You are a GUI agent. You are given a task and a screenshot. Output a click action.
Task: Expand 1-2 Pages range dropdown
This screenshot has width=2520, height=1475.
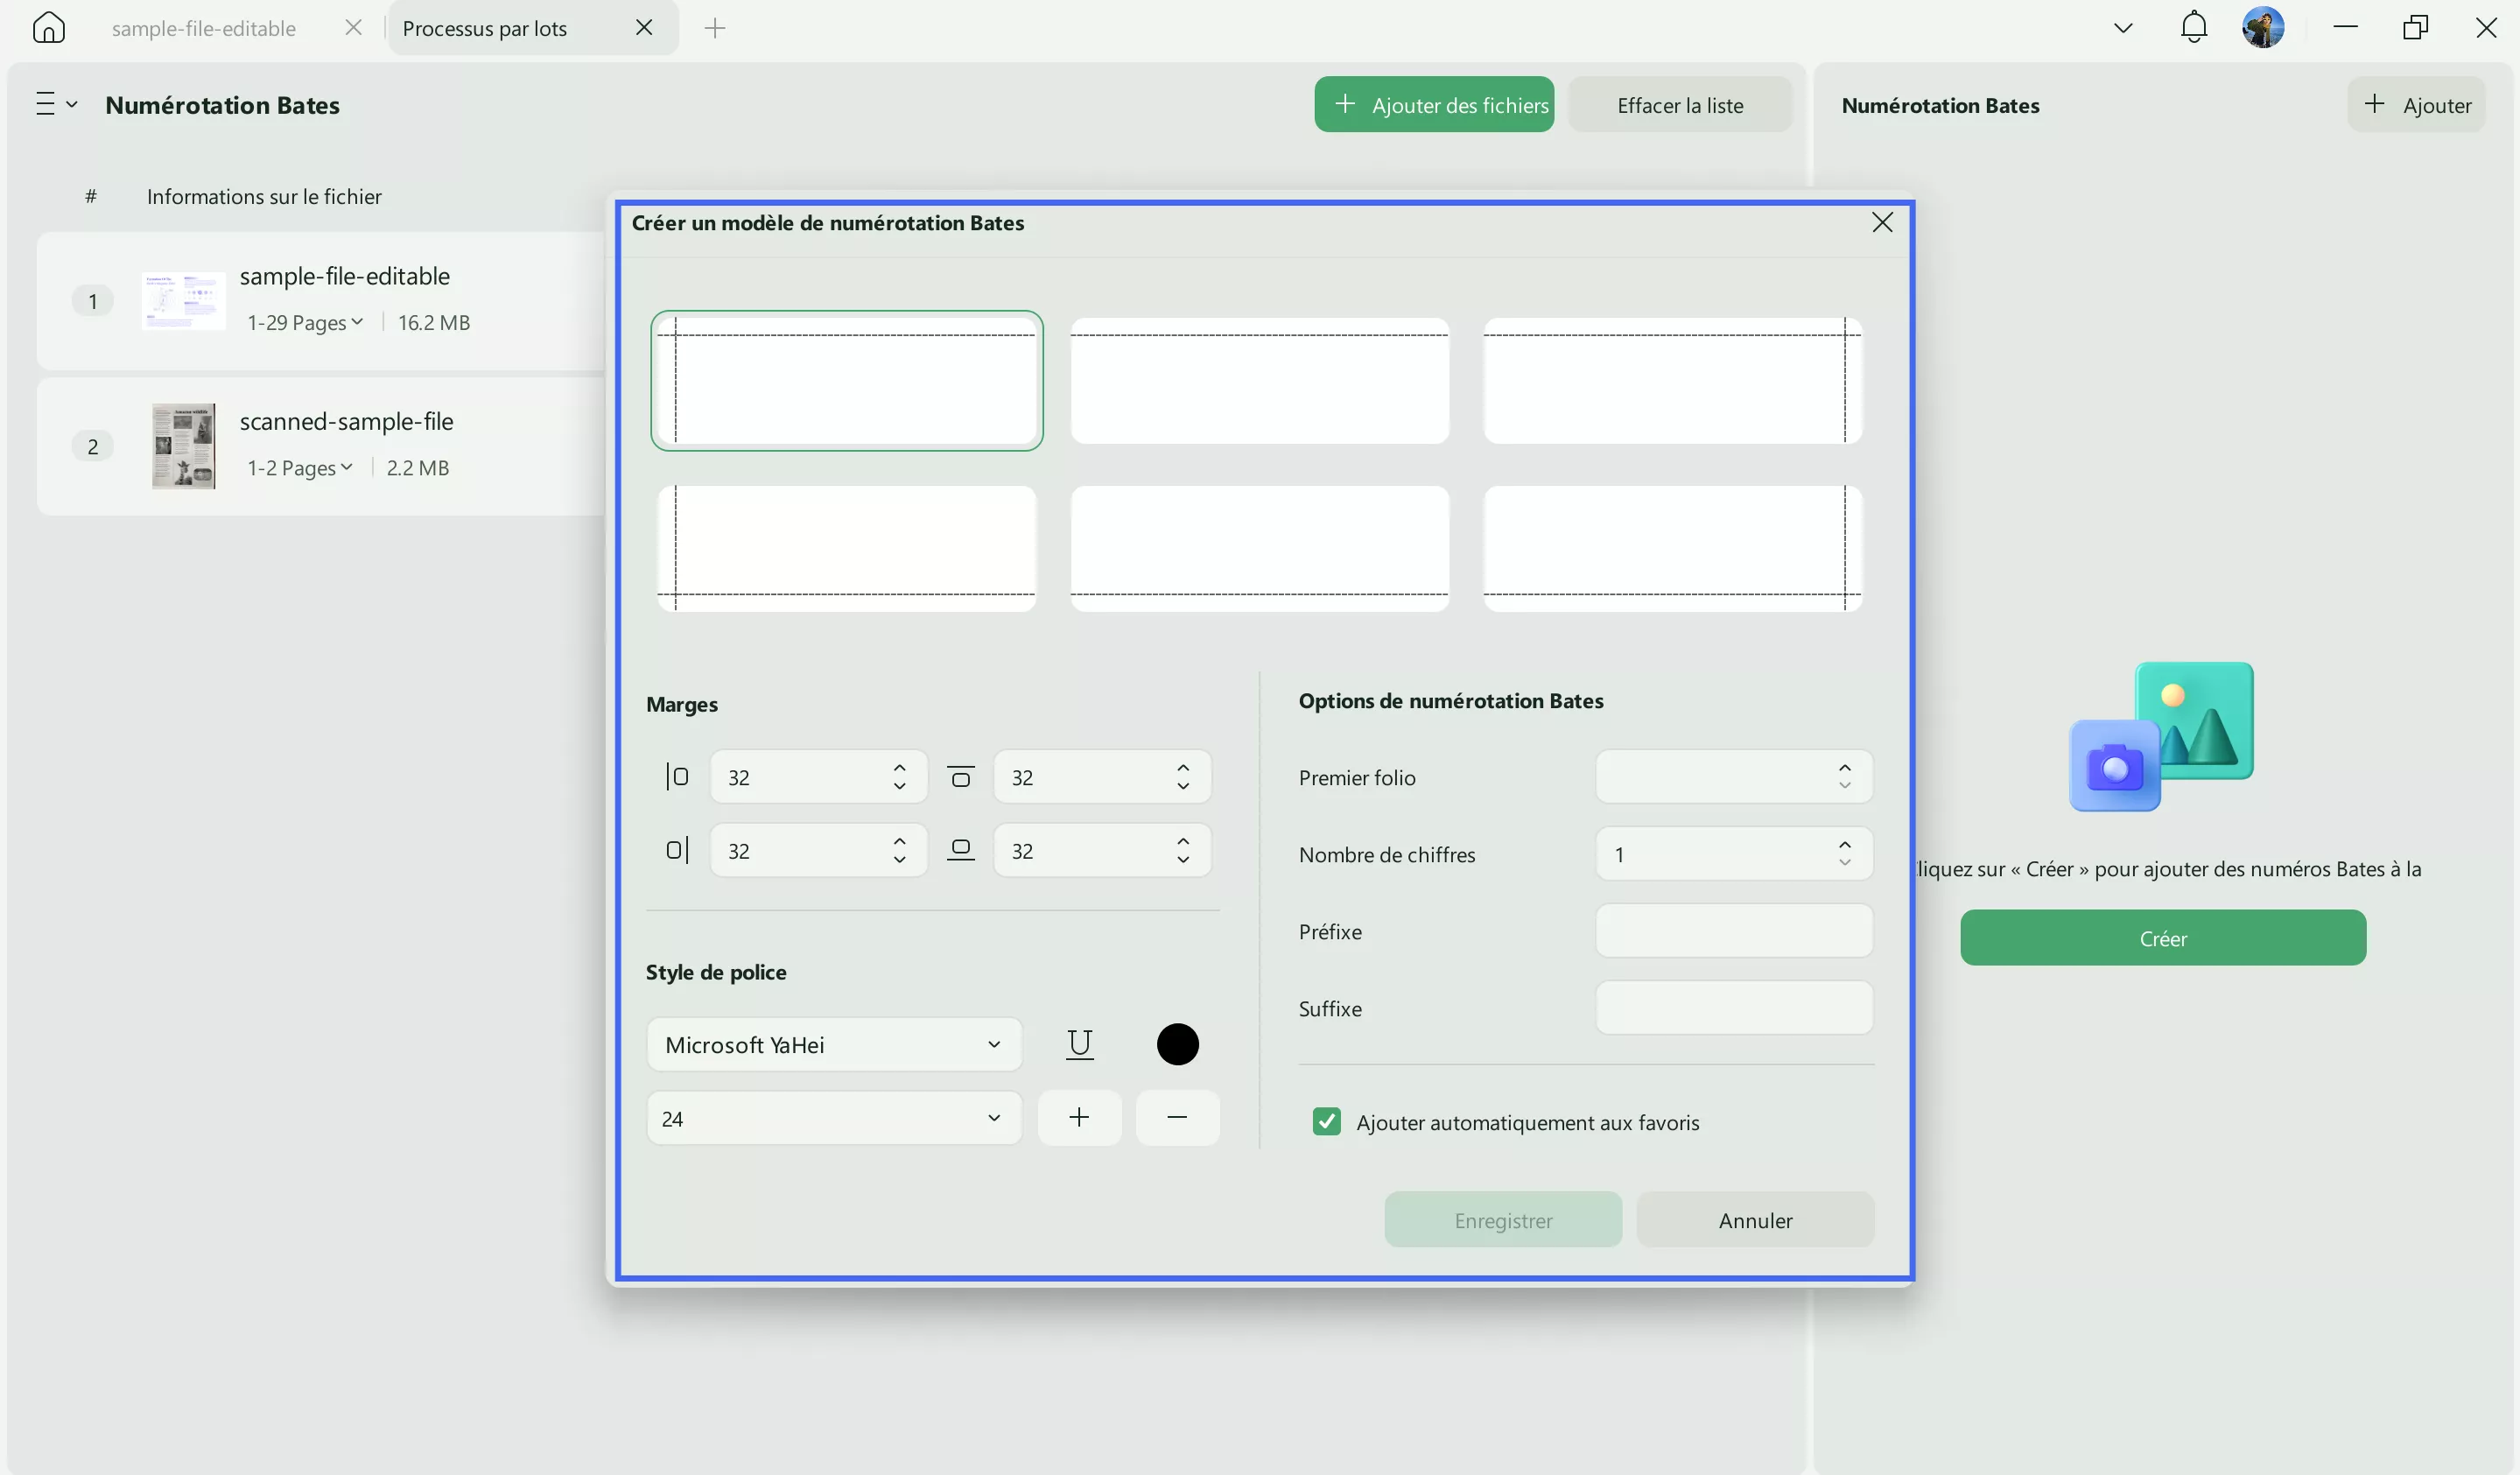(300, 467)
